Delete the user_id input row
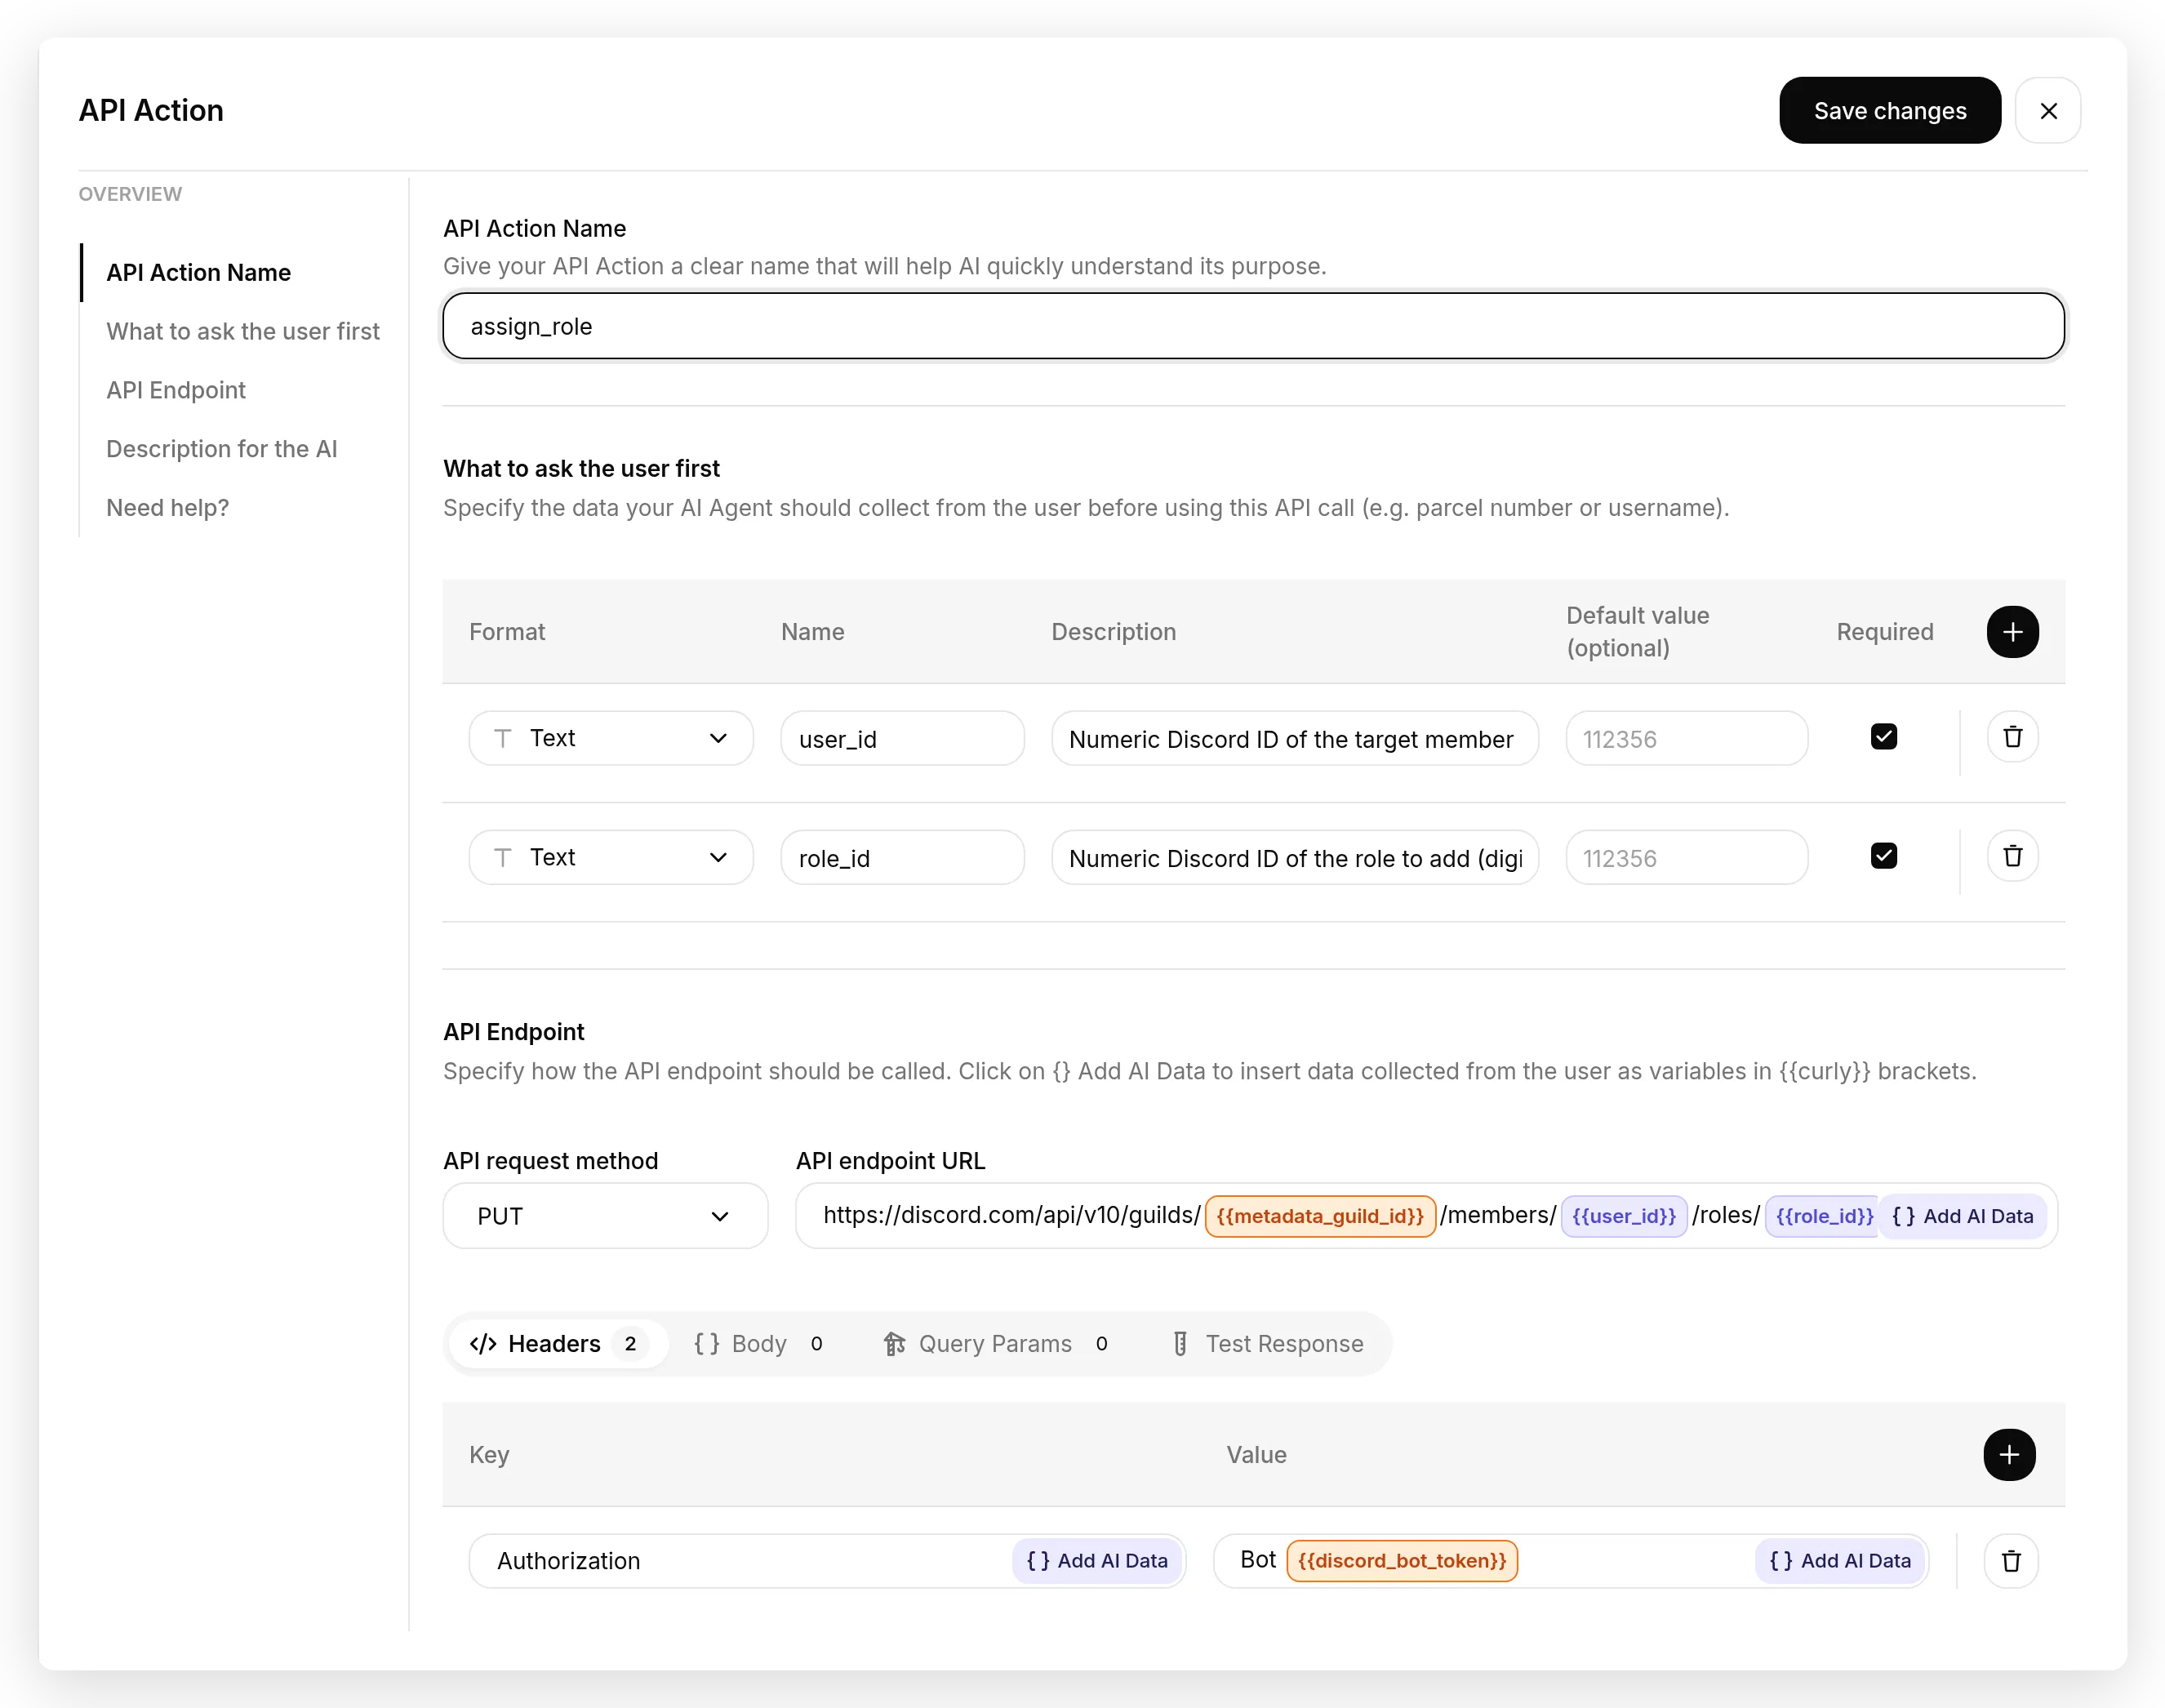The image size is (2165, 1708). [x=2012, y=737]
